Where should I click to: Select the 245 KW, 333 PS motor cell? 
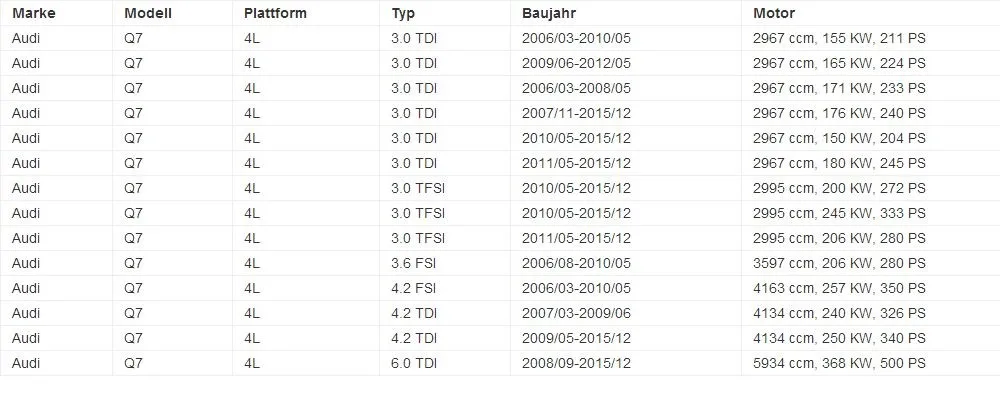(x=839, y=213)
